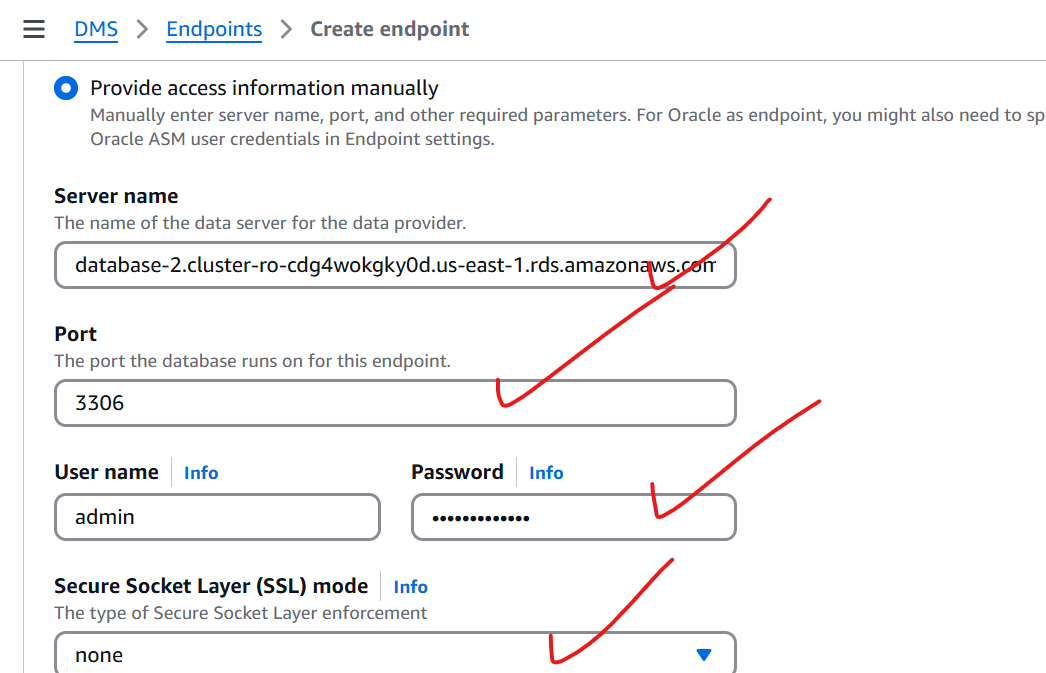
Task: Open Info link beside SSL mode
Action: 410,587
